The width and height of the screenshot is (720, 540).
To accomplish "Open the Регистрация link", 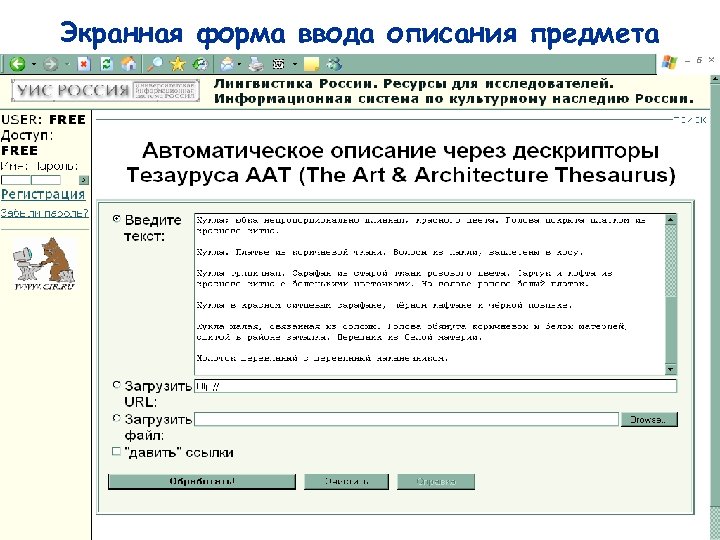I will pyautogui.click(x=43, y=195).
